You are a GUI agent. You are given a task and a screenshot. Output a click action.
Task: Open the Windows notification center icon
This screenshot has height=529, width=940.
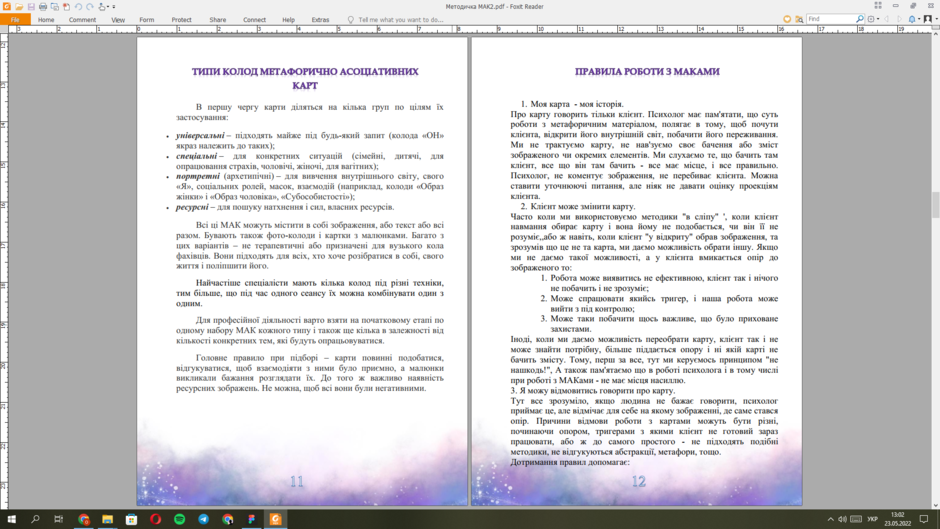924,519
